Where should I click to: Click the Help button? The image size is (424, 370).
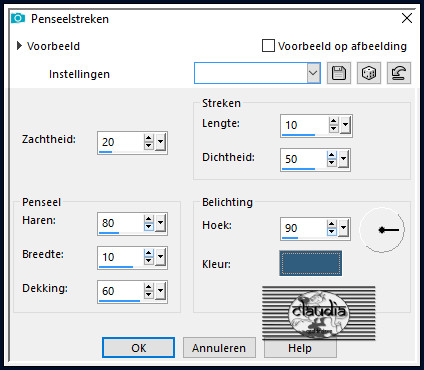[300, 348]
